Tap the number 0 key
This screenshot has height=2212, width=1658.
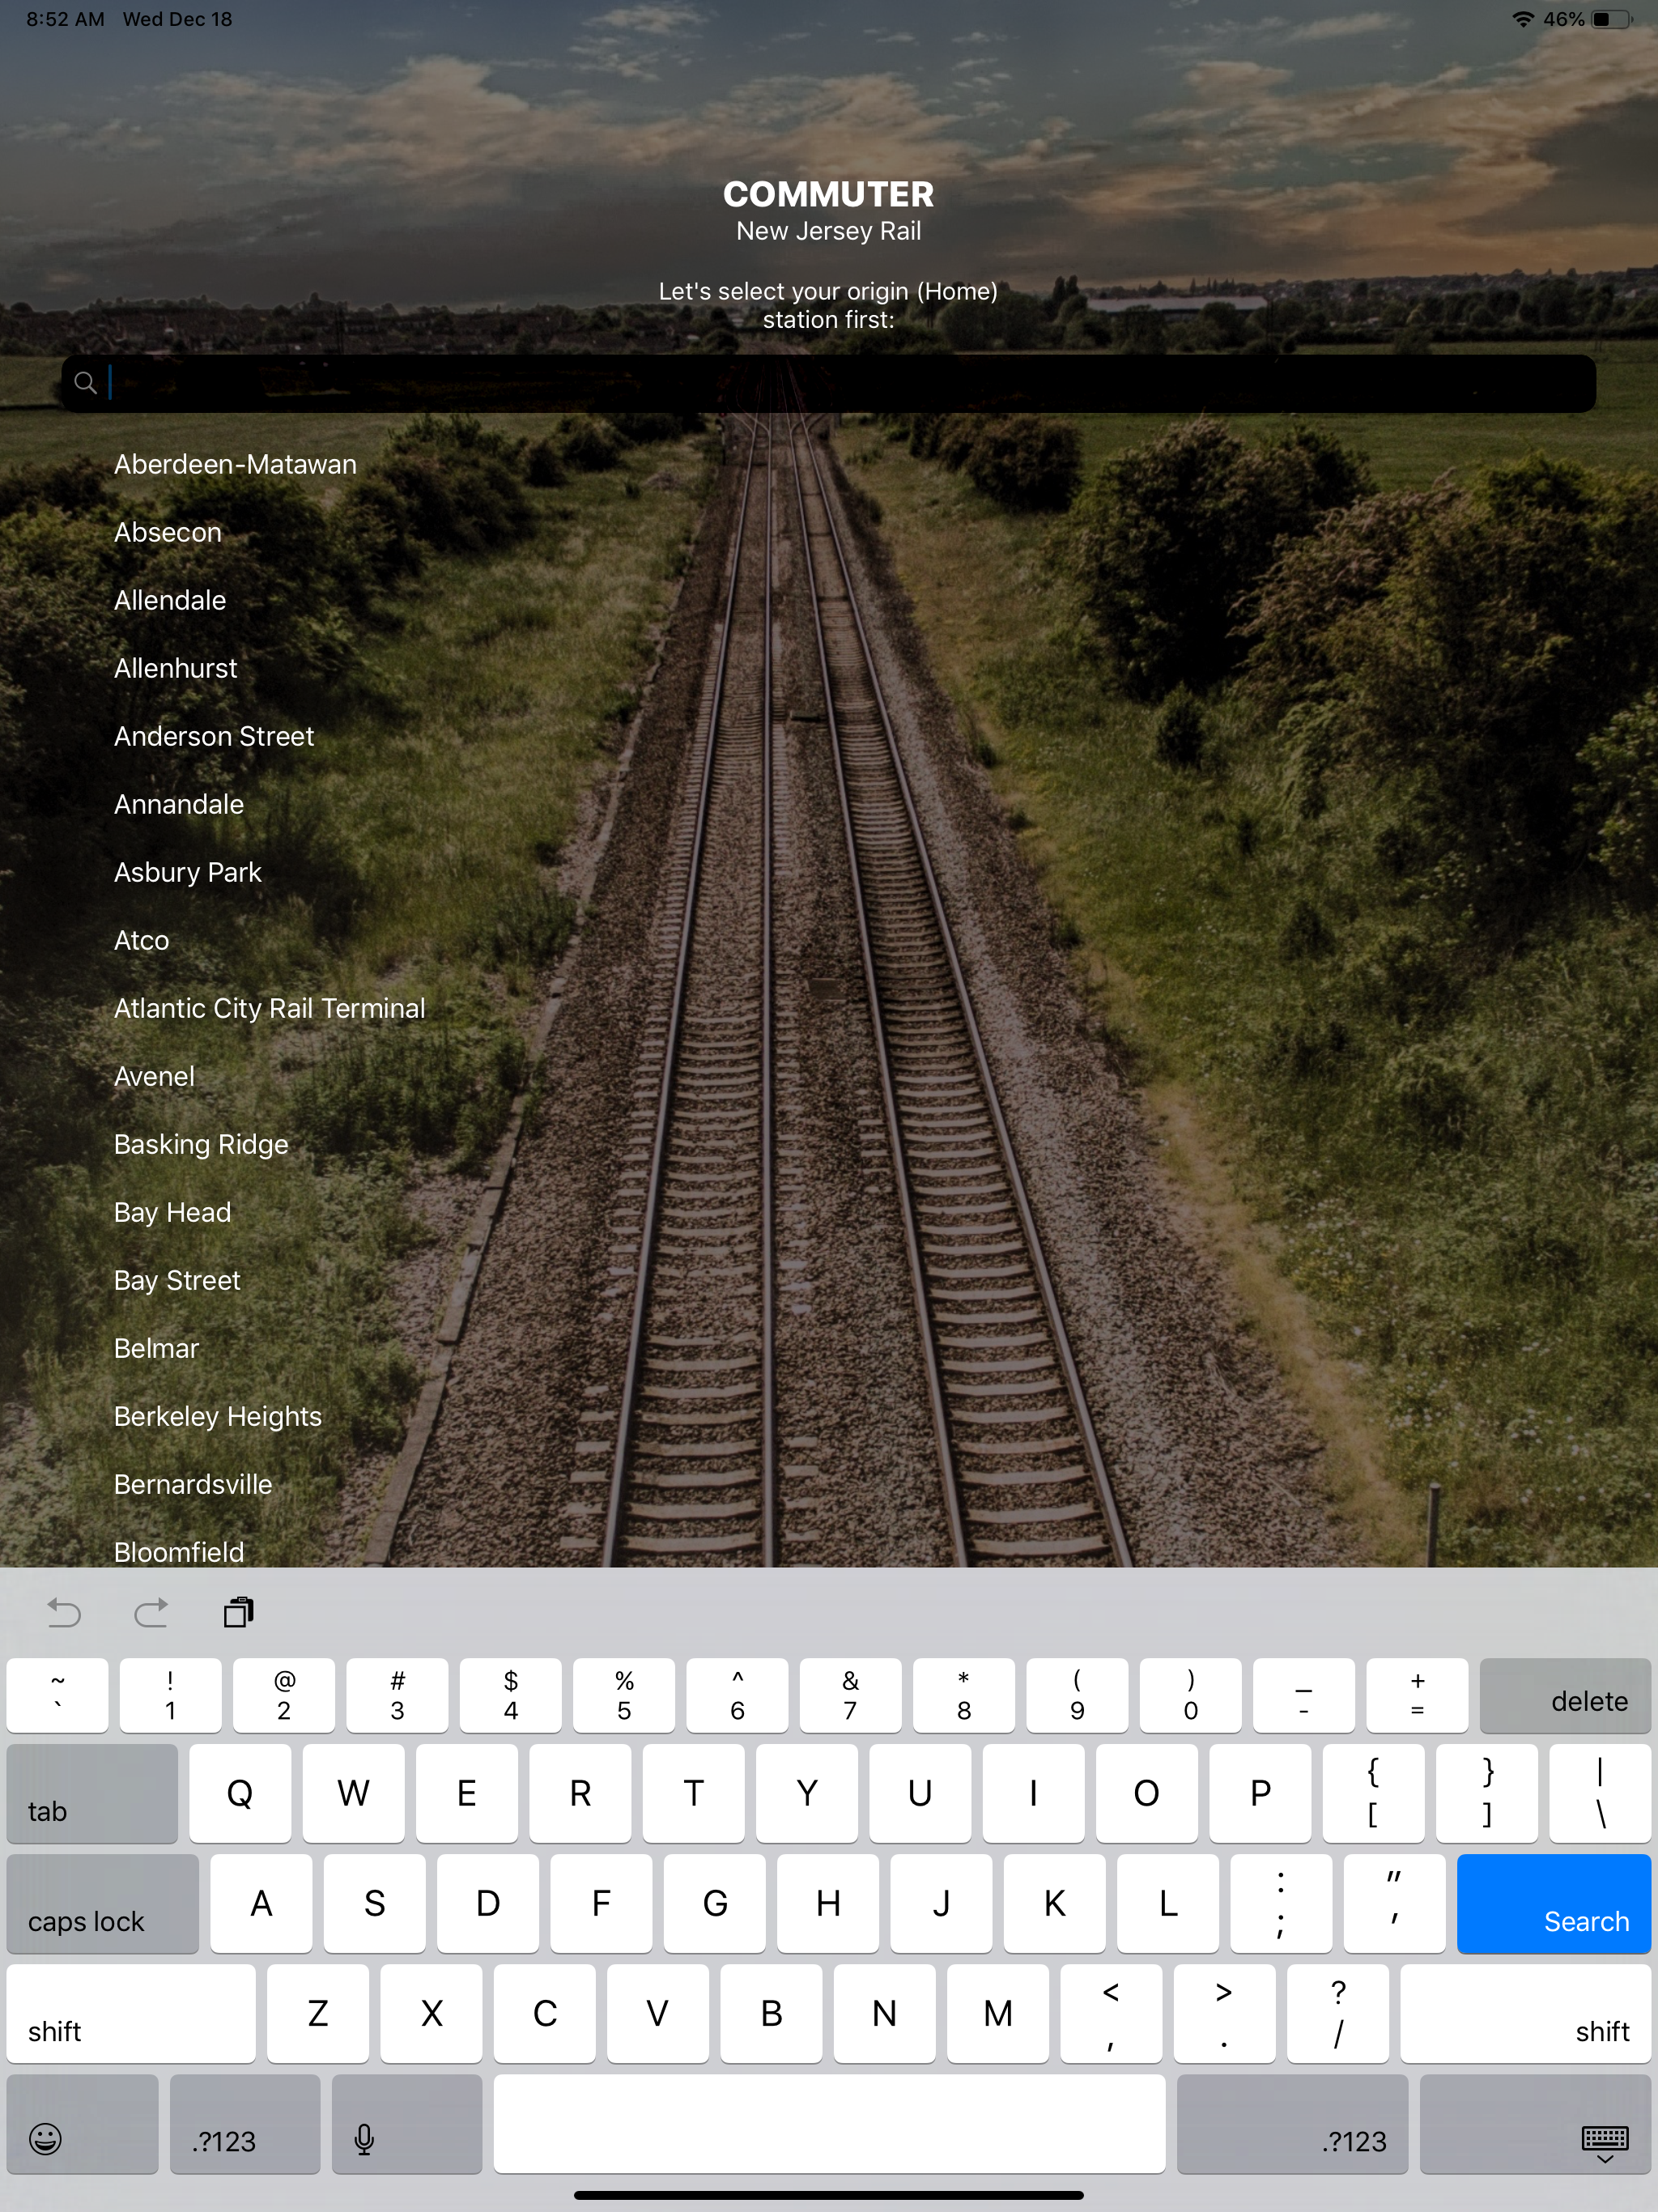point(1190,1696)
